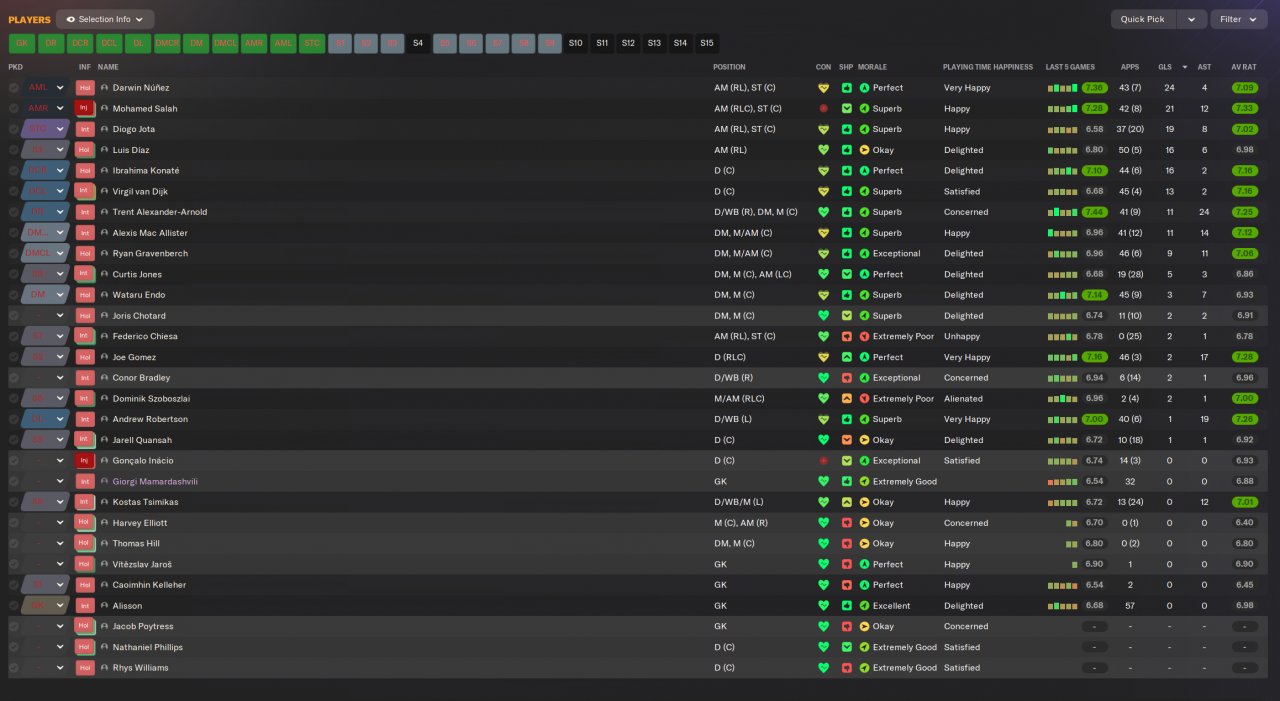Screen dimensions: 1280x701
Task: Click Darwin Núñez's Hol status badge
Action: click(85, 88)
